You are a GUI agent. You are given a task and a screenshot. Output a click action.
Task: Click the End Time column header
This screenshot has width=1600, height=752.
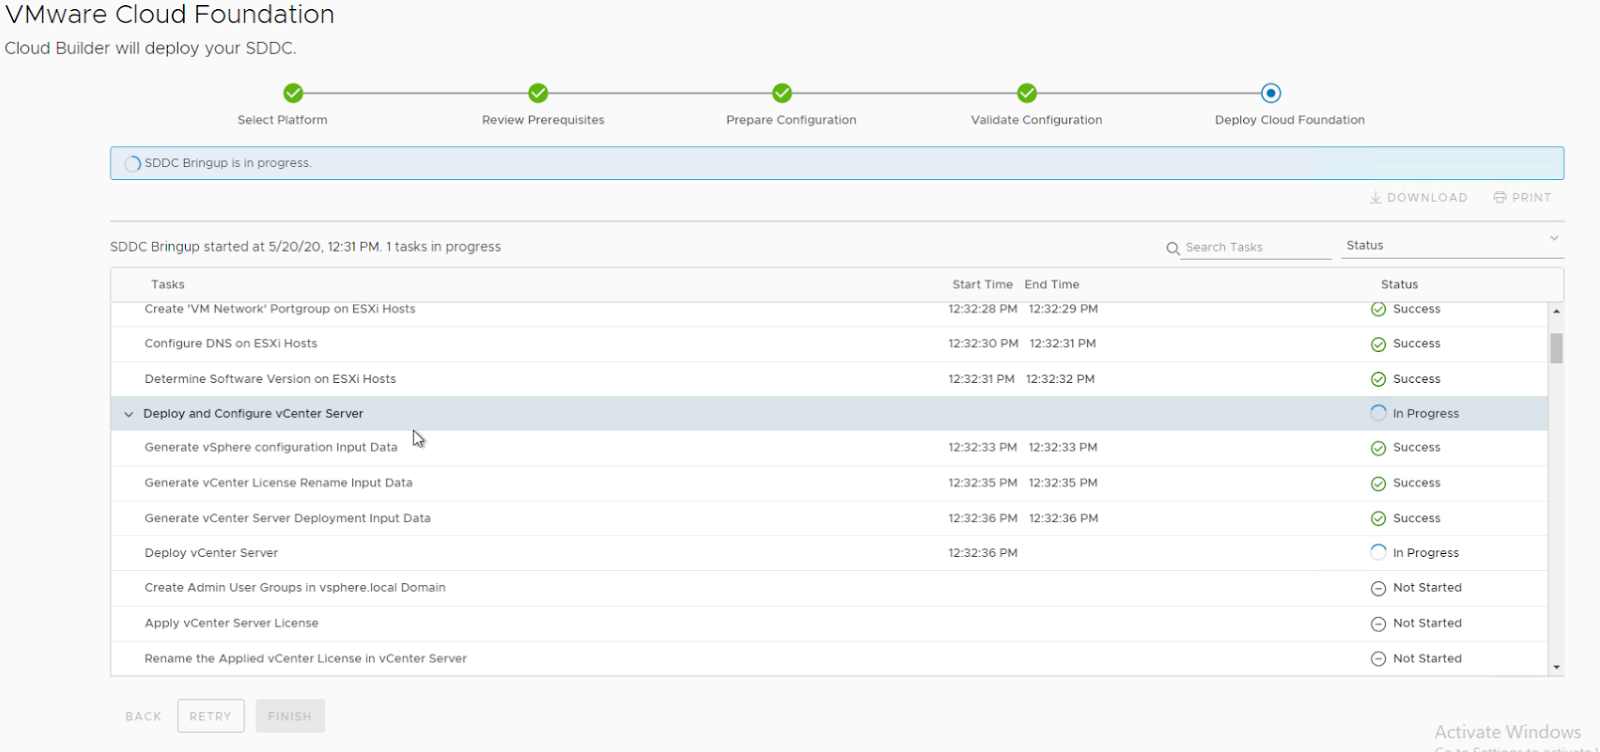(1052, 284)
